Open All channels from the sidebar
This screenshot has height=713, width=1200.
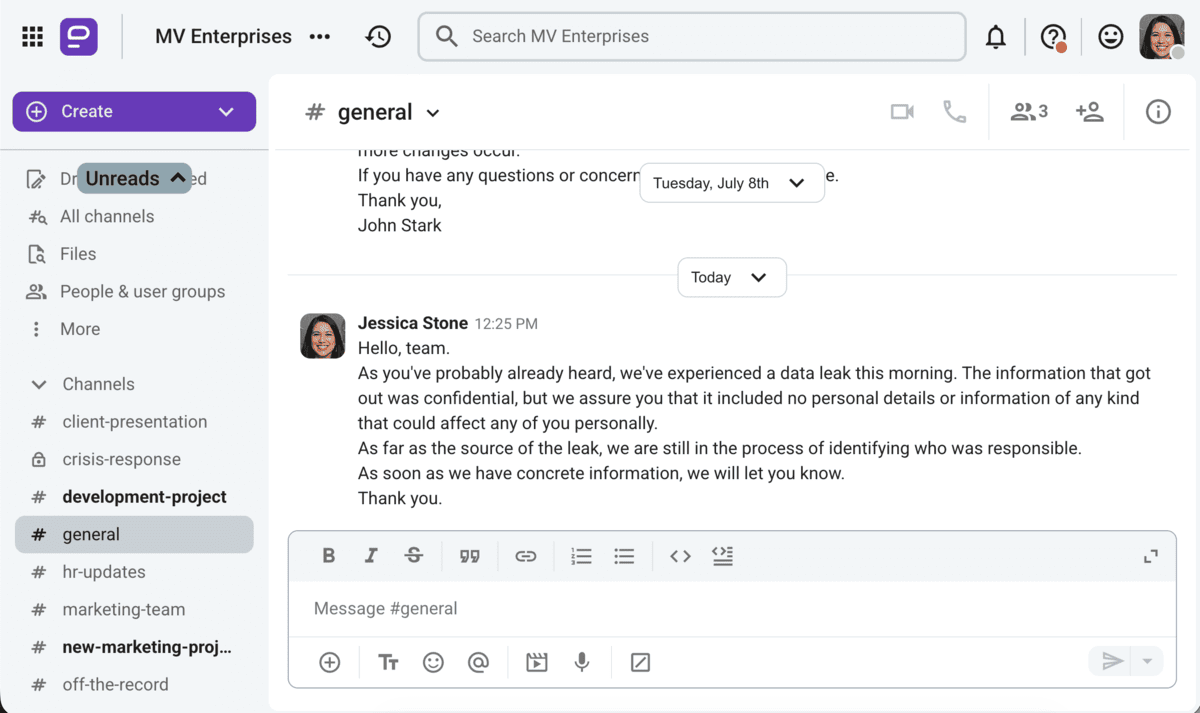[107, 216]
